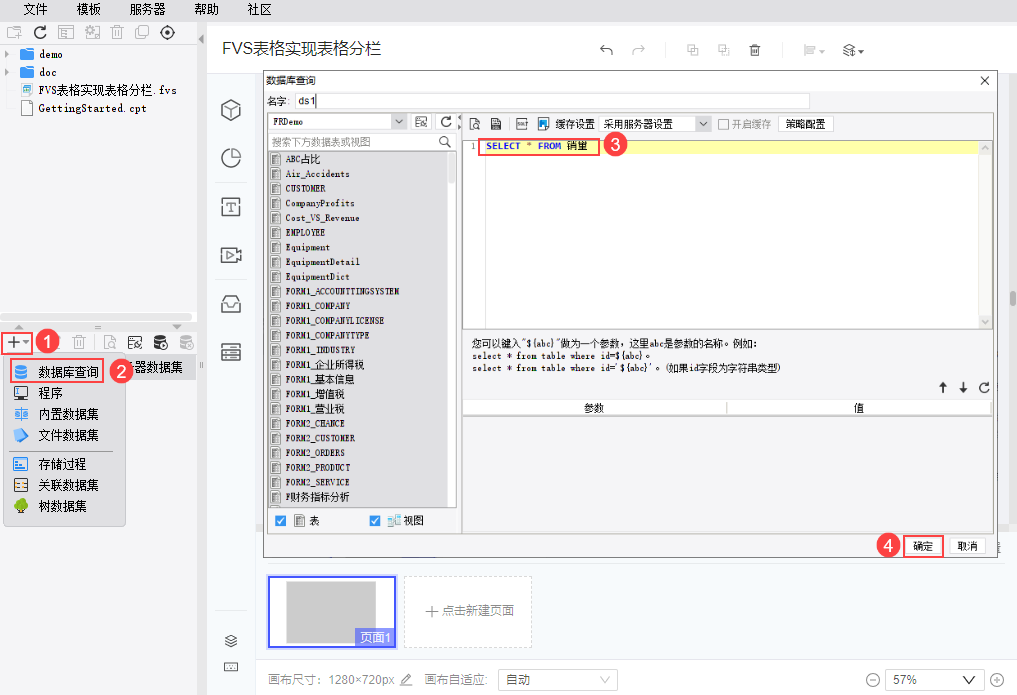Click the dataset connection edit icon in dataset toolbar
The height and width of the screenshot is (695, 1017).
135,342
